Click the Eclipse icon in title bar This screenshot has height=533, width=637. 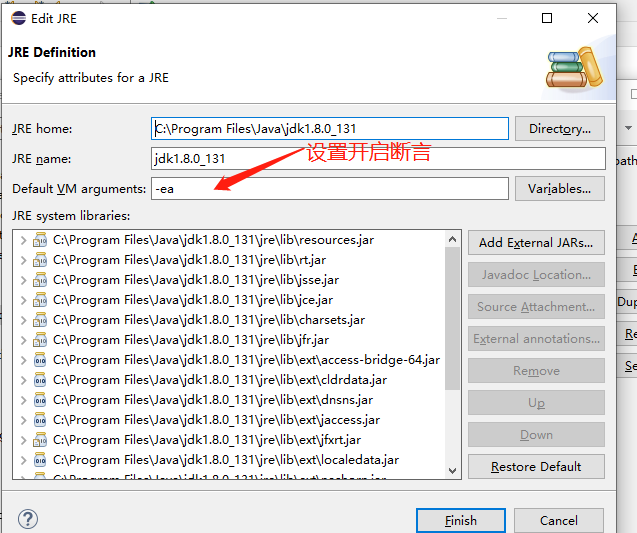coord(18,18)
